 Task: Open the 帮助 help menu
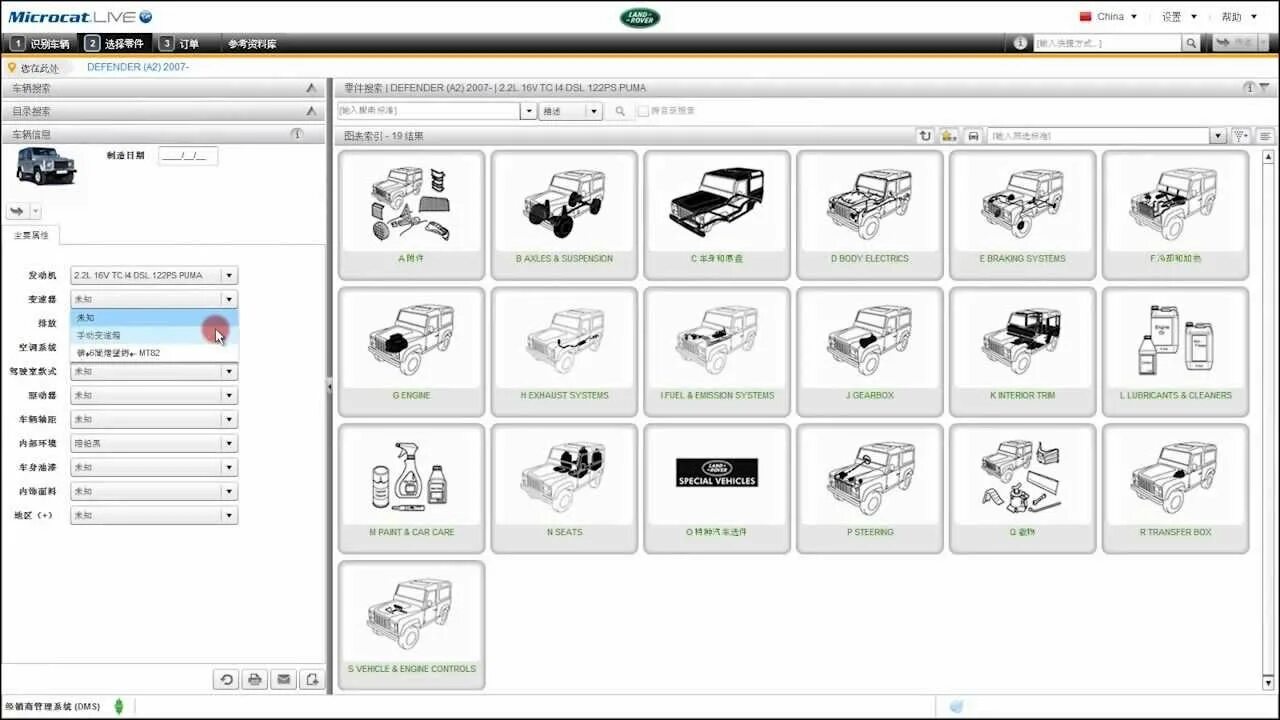1239,16
